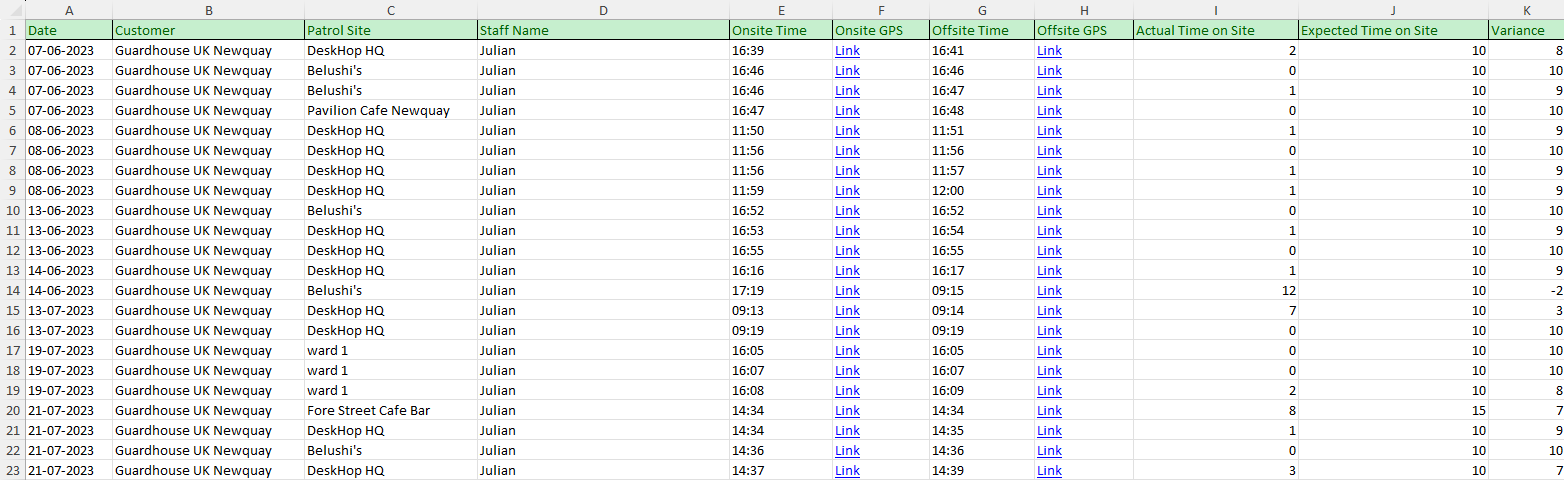Select Julian staff cell in row 2
1564x480 pixels.
point(603,51)
